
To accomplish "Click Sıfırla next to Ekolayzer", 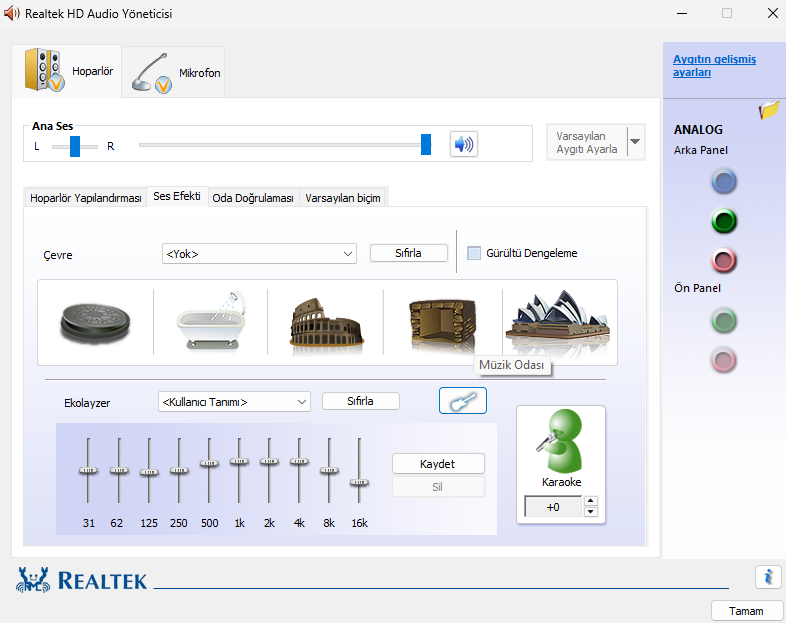I will 360,401.
